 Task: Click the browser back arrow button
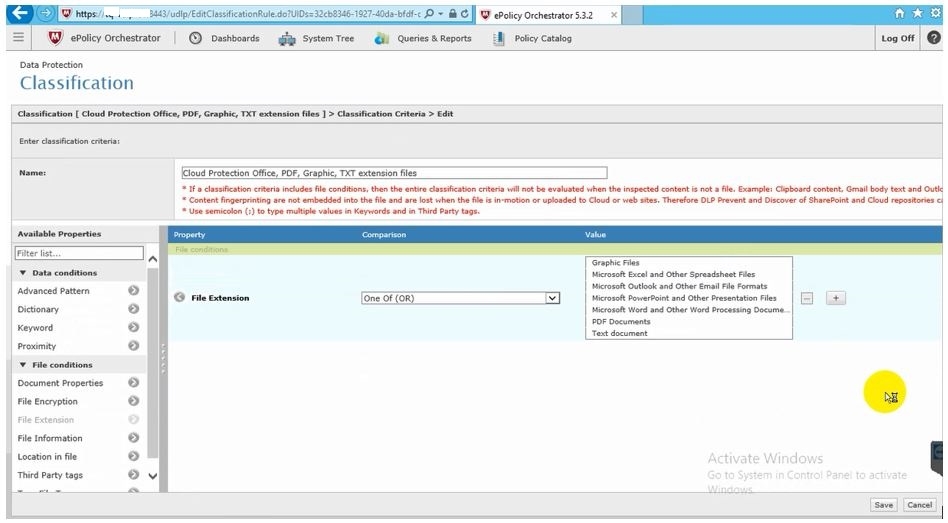(19, 13)
